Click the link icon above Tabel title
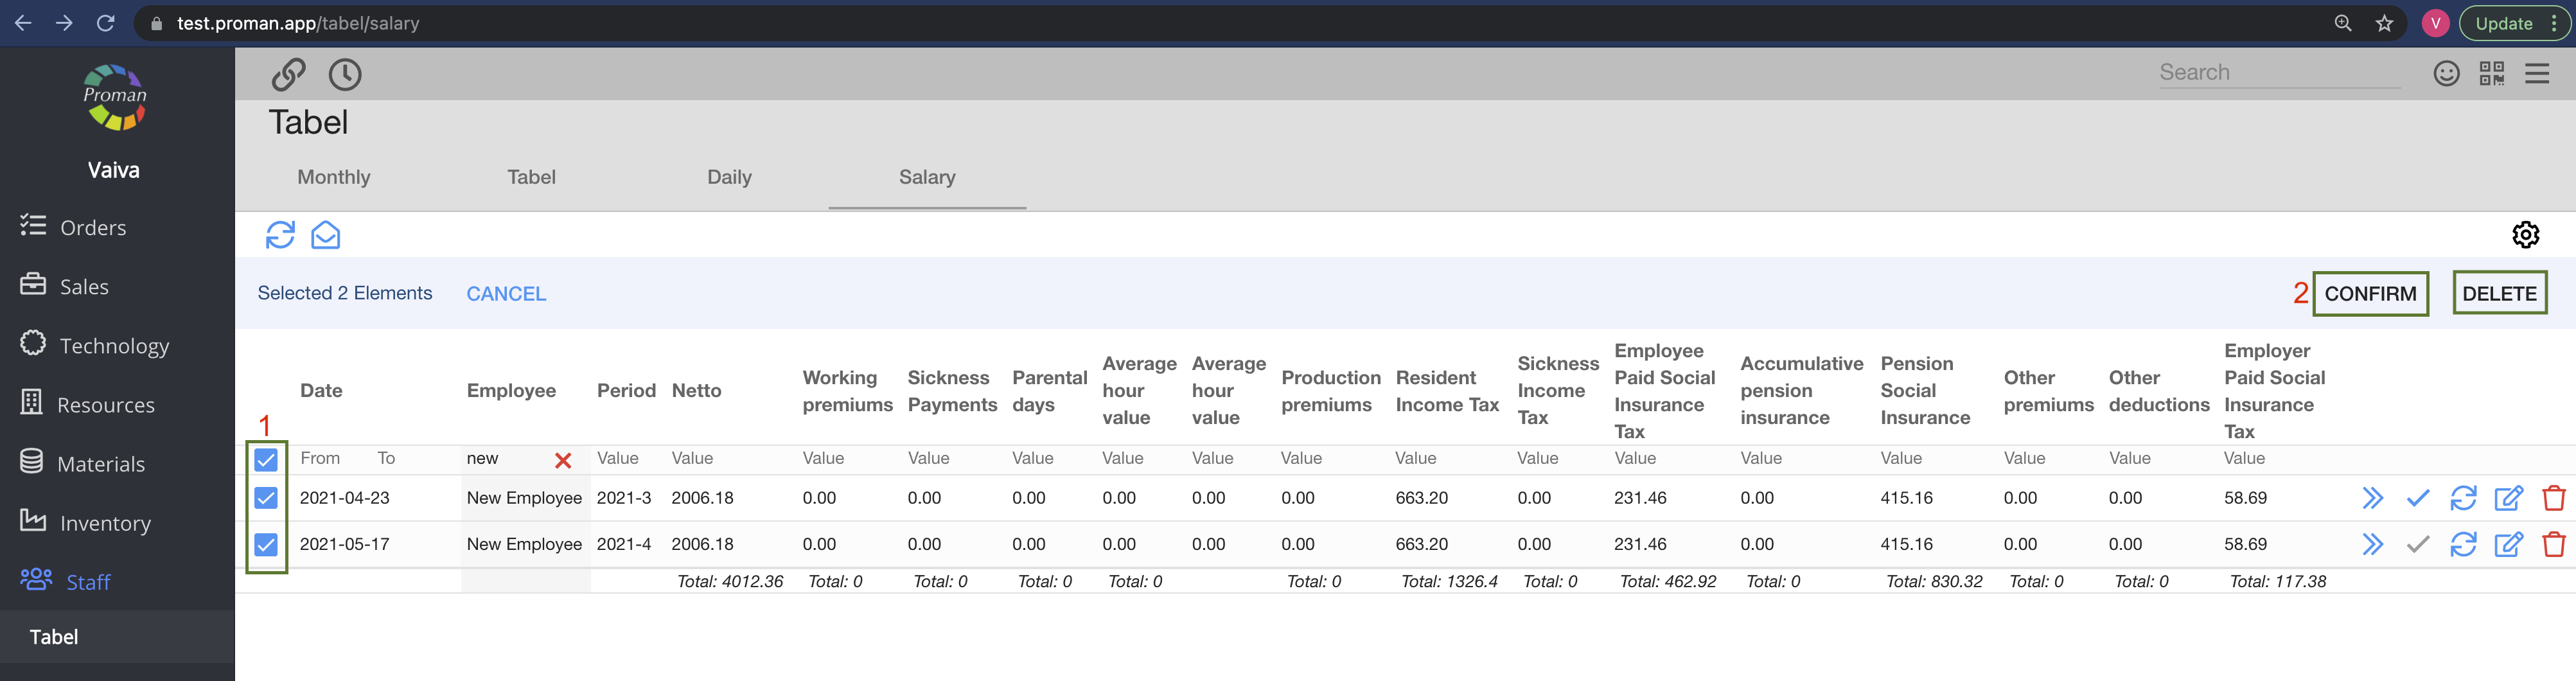Screen dimensions: 2576x681 (288, 74)
